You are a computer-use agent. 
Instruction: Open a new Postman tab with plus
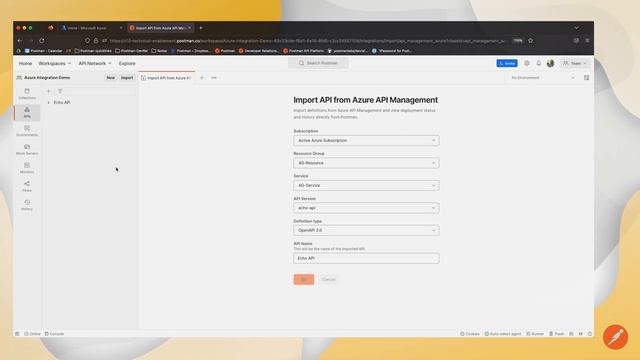[x=202, y=78]
